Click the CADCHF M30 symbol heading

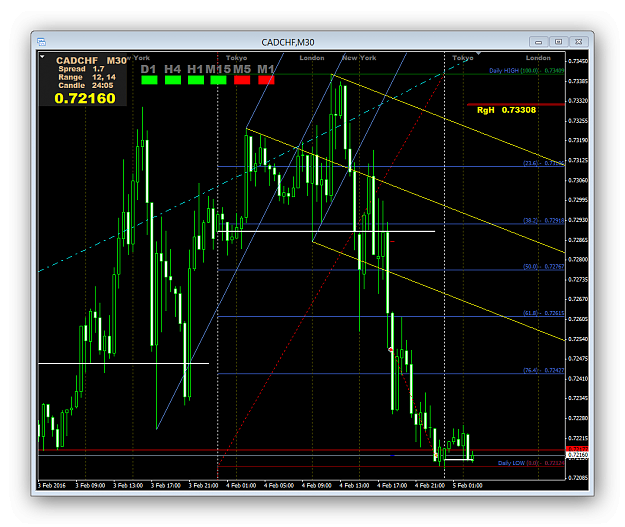[x=91, y=61]
